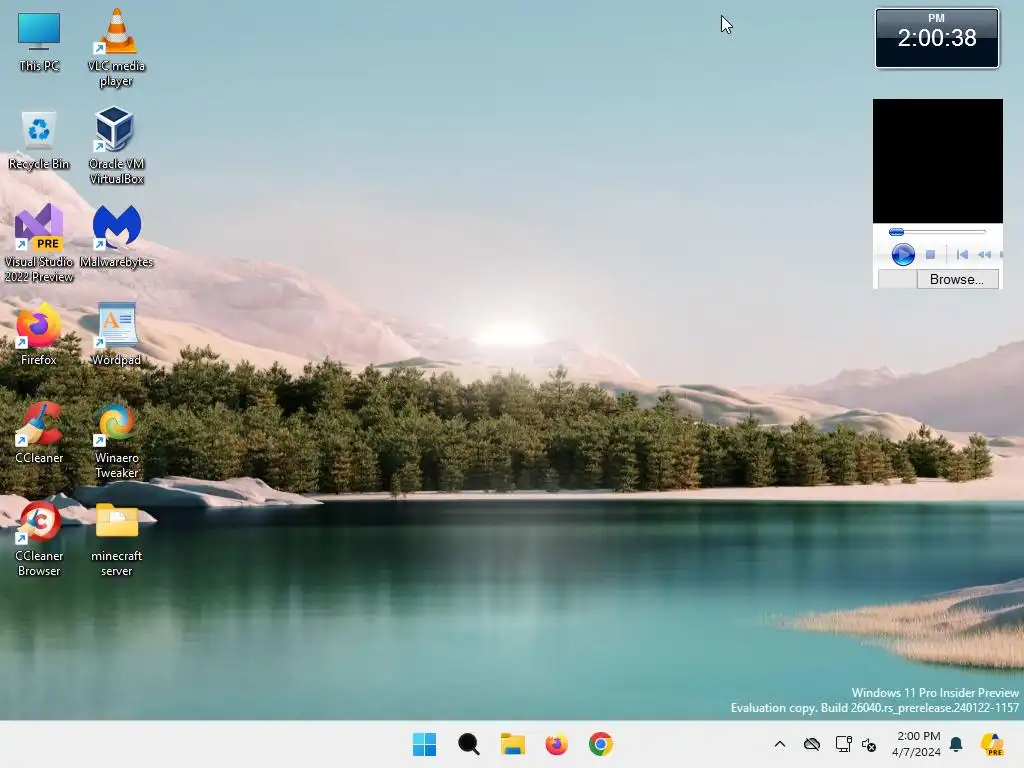
Task: Select the VLC media player shortcut
Action: tap(116, 48)
